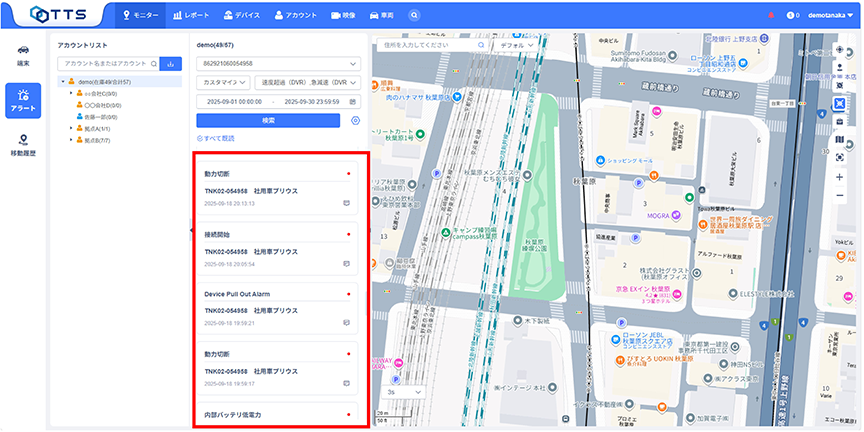Image resolution: width=864 pixels, height=432 pixels.
Task: Expand the 拠点B(7/7) tree node
Action: (71, 141)
